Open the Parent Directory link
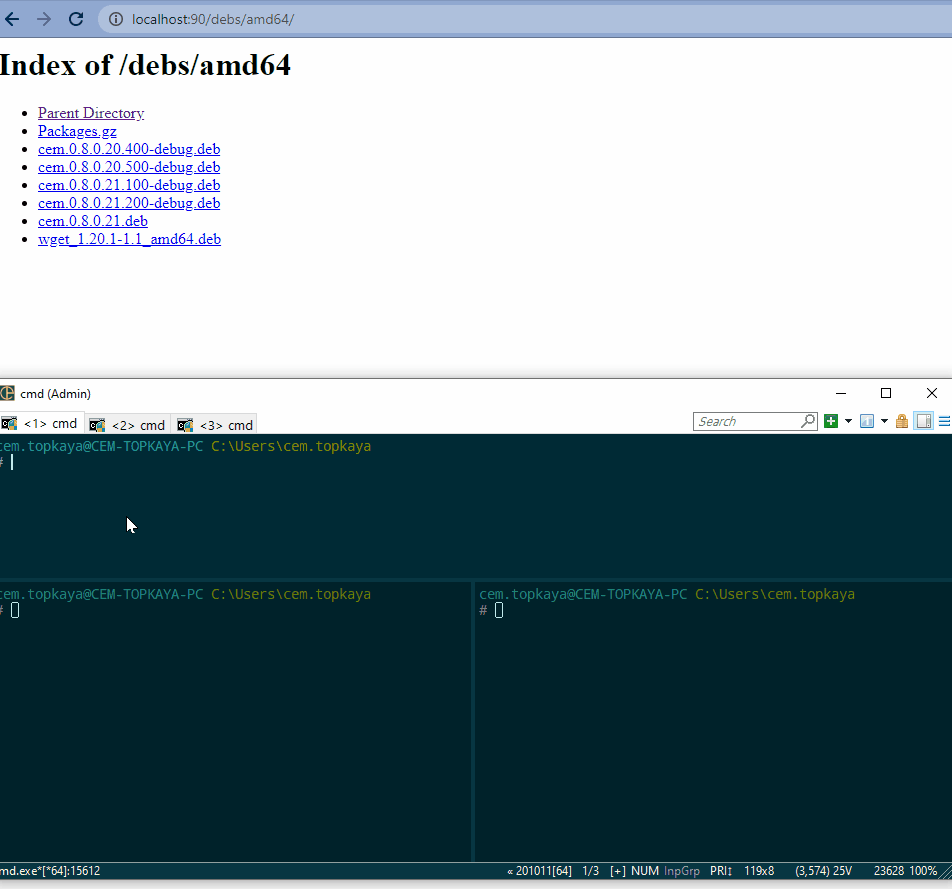Screen dimensions: 952x889 coord(91,113)
